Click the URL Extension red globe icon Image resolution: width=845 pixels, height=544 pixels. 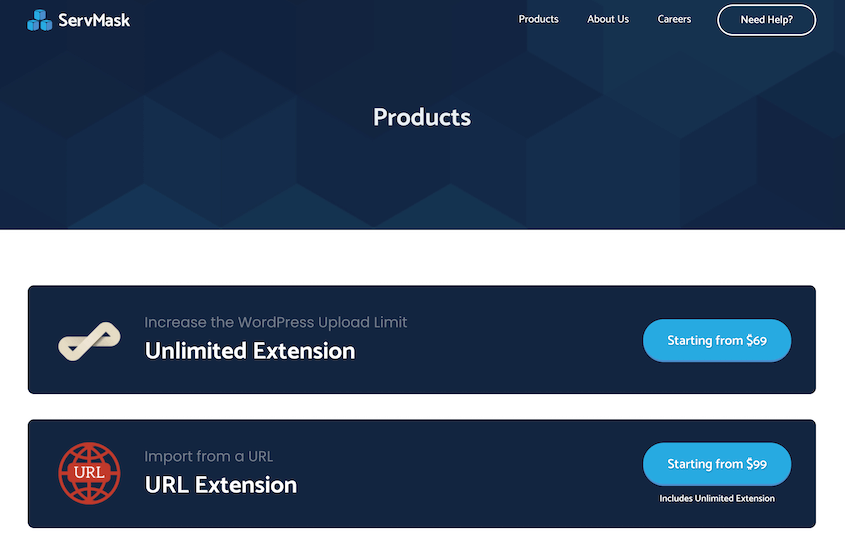[x=89, y=473]
